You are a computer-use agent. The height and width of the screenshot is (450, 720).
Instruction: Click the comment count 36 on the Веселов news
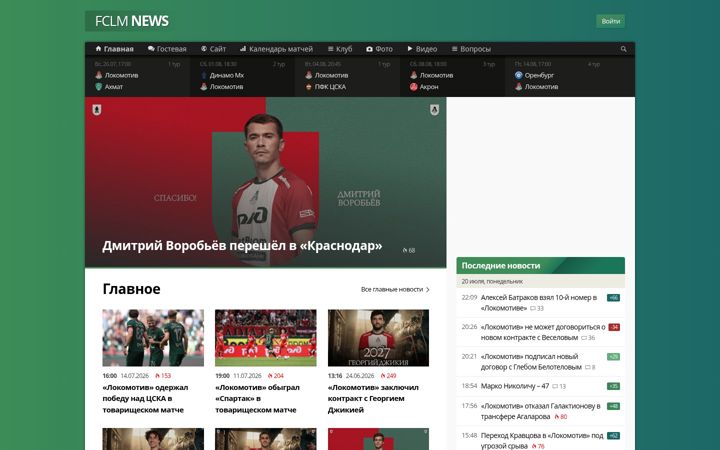coord(588,338)
